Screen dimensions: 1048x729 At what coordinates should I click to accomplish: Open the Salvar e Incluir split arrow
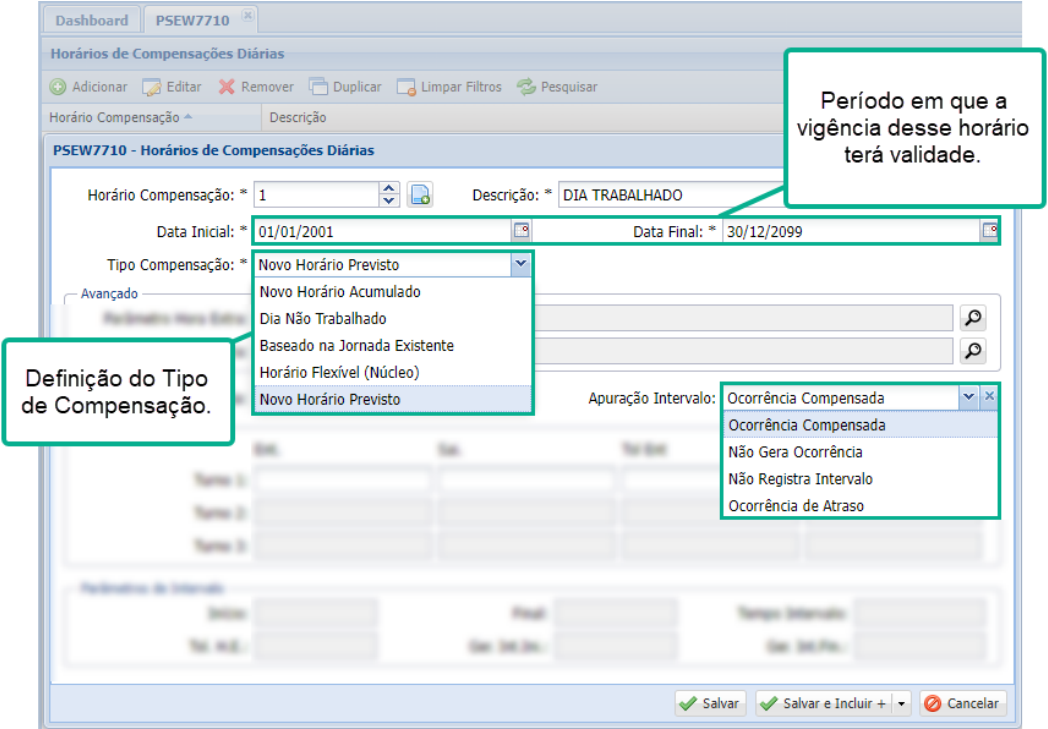click(x=901, y=704)
